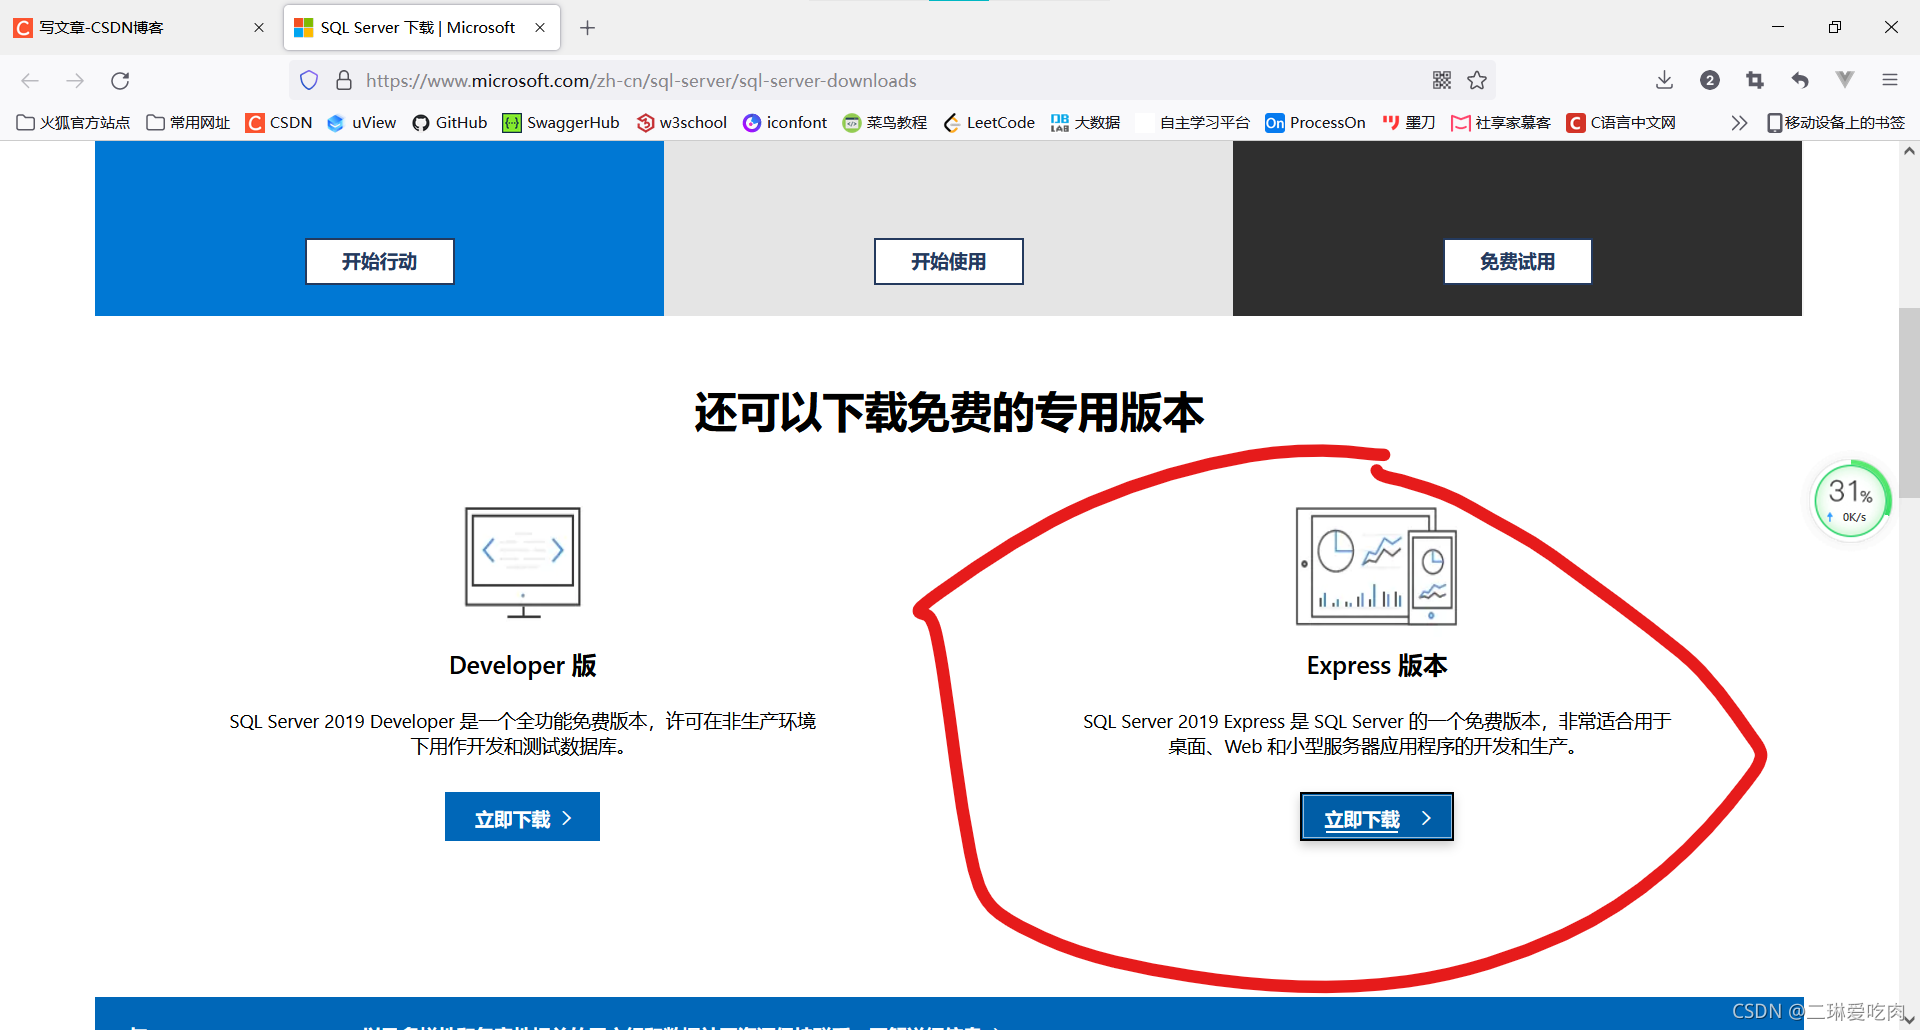
Task: Click the 开始行动 button
Action: click(x=380, y=261)
